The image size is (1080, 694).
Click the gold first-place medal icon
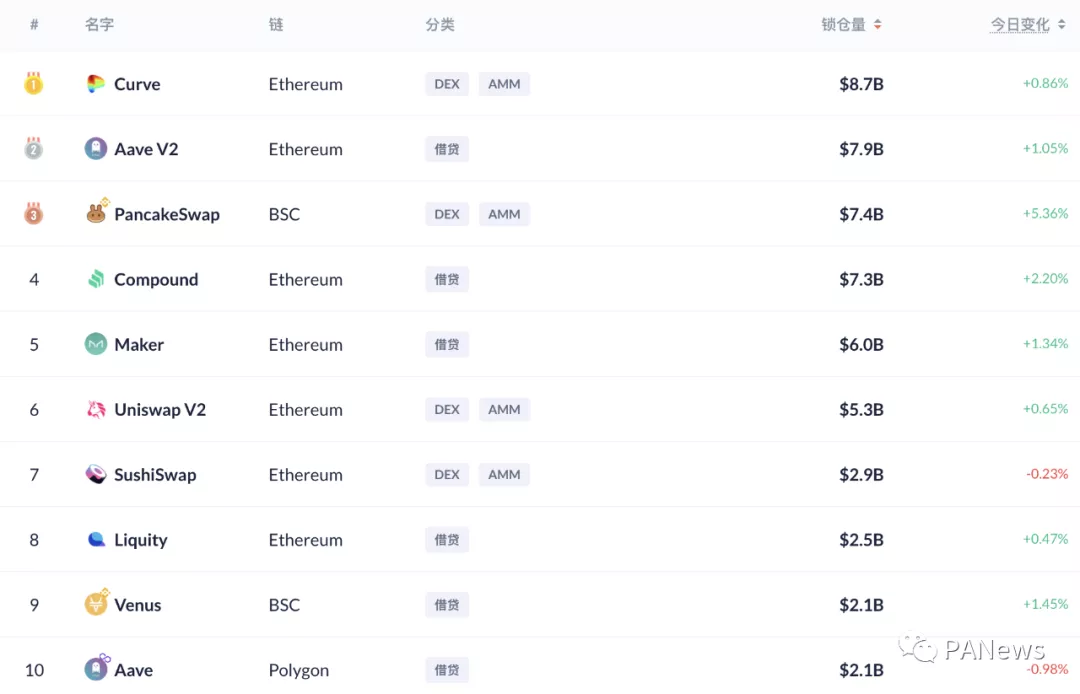tap(34, 84)
